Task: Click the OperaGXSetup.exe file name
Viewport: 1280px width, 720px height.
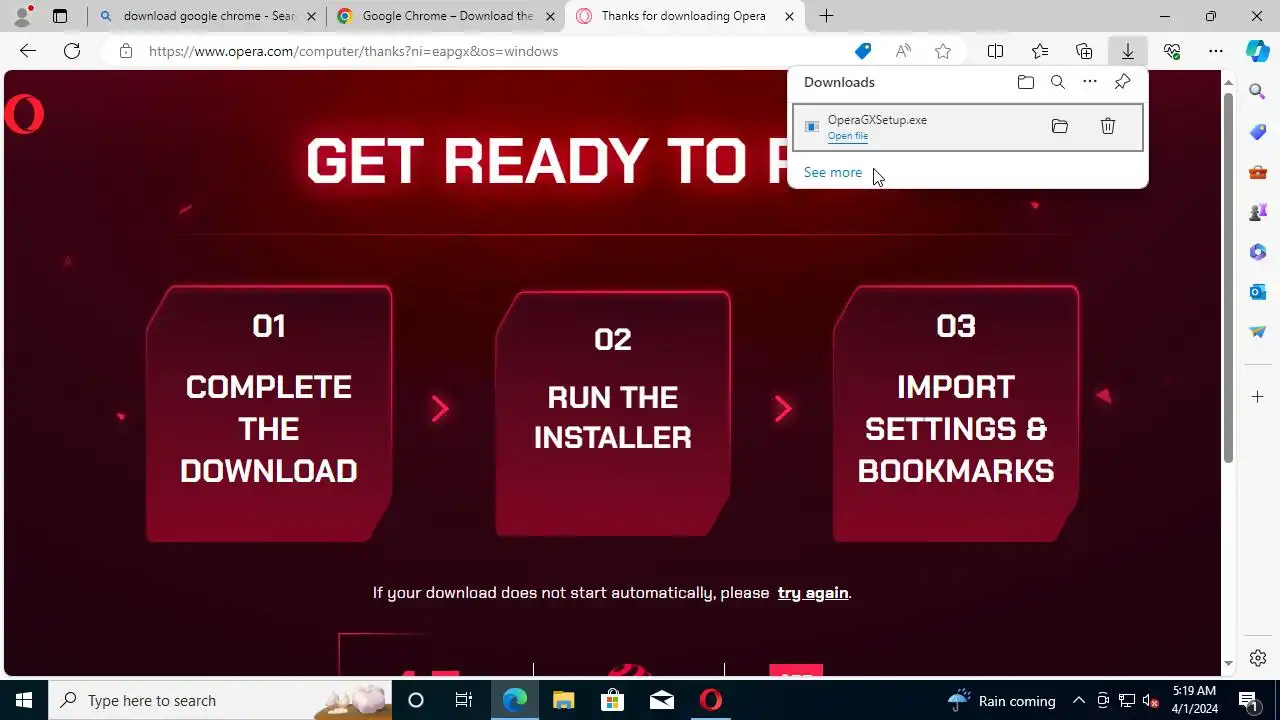Action: coord(877,120)
